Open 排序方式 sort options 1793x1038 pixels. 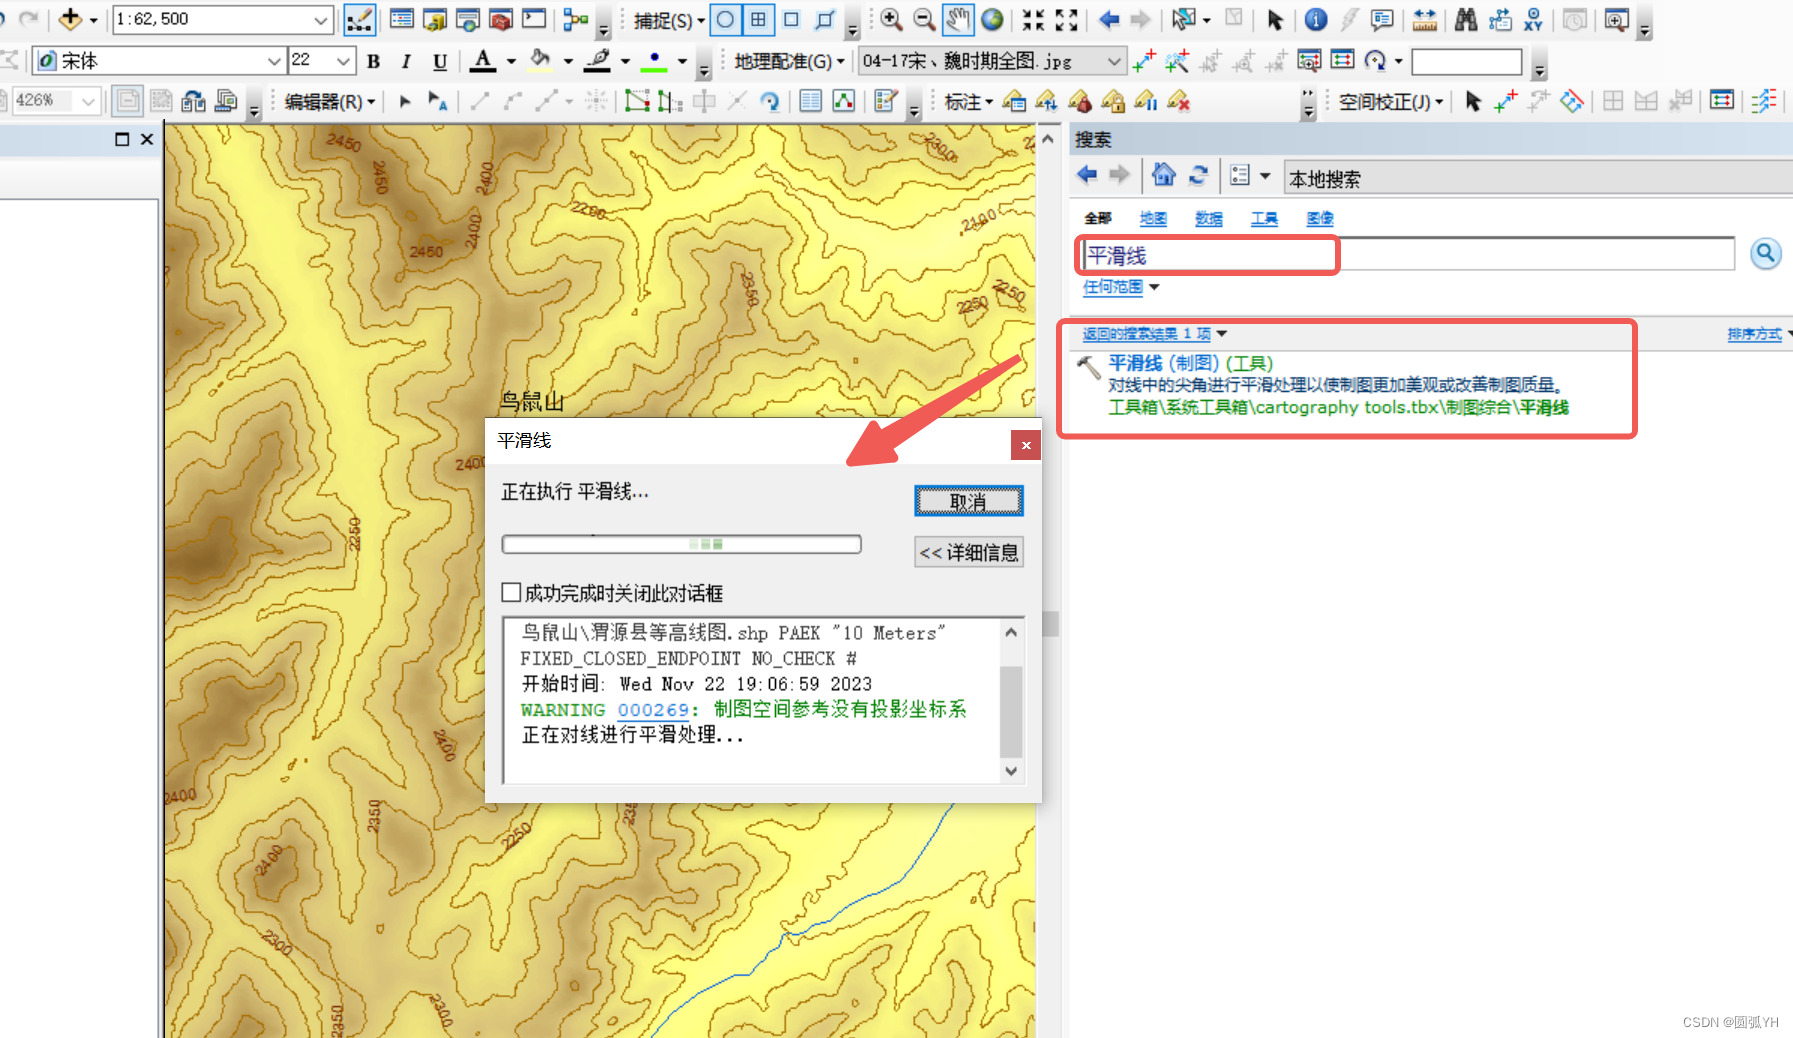pyautogui.click(x=1755, y=334)
